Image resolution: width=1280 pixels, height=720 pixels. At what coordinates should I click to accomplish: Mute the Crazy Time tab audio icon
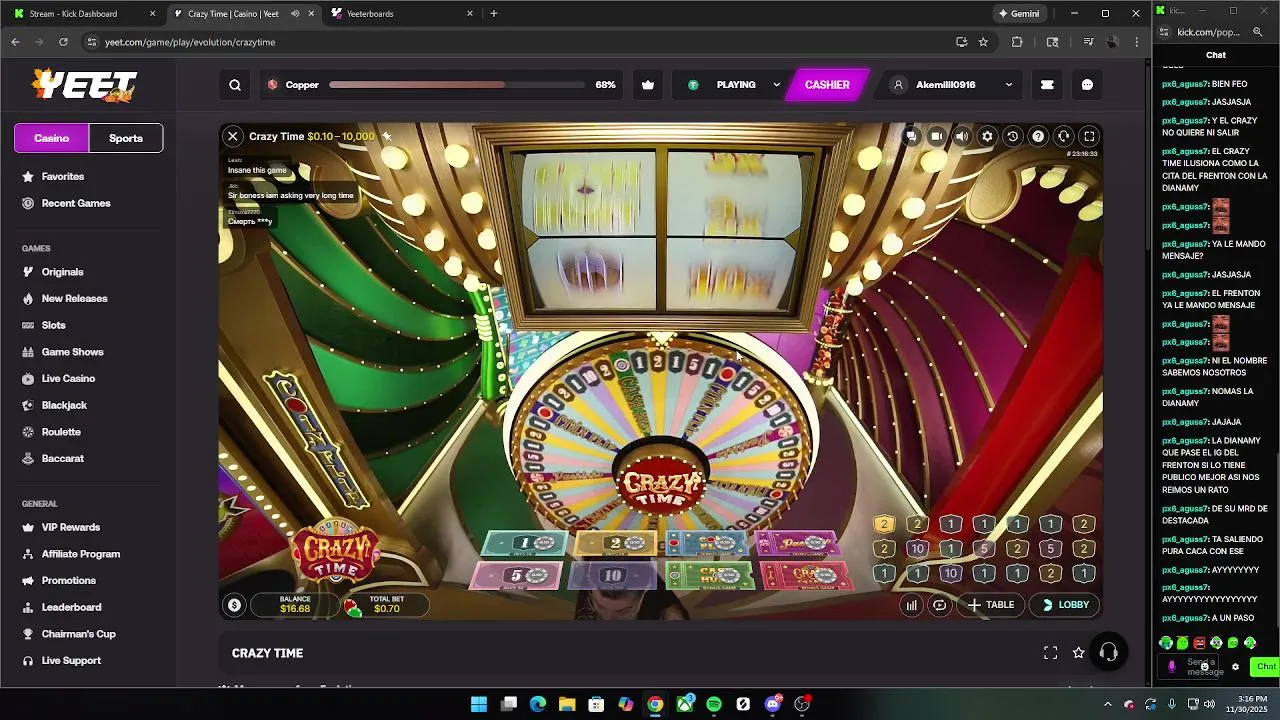tap(295, 14)
